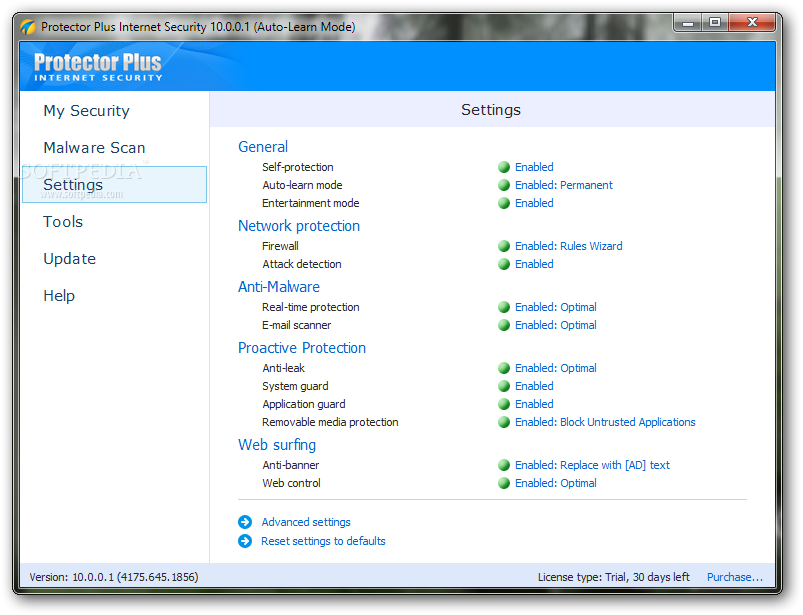Image resolution: width=803 pixels, height=615 pixels.
Task: Click the green status dot for Attack detection
Action: [x=504, y=264]
